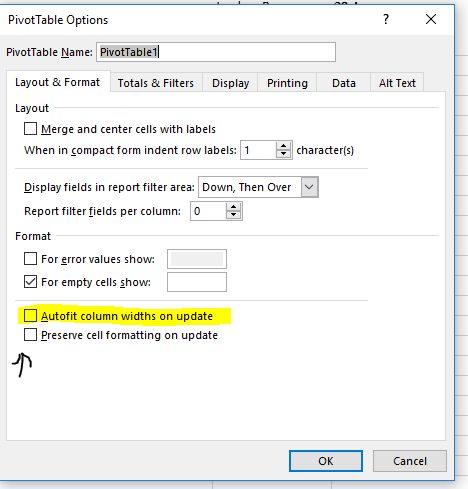Decrease indent row labels spinner value

click(x=284, y=154)
